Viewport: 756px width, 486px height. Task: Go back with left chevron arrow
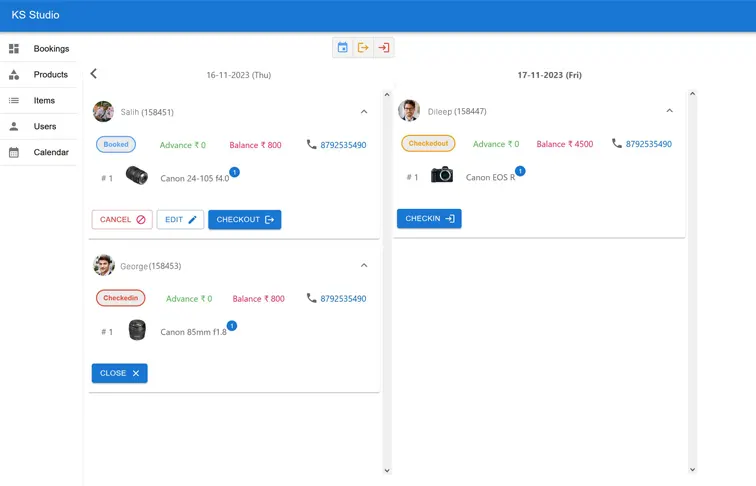[x=94, y=74]
